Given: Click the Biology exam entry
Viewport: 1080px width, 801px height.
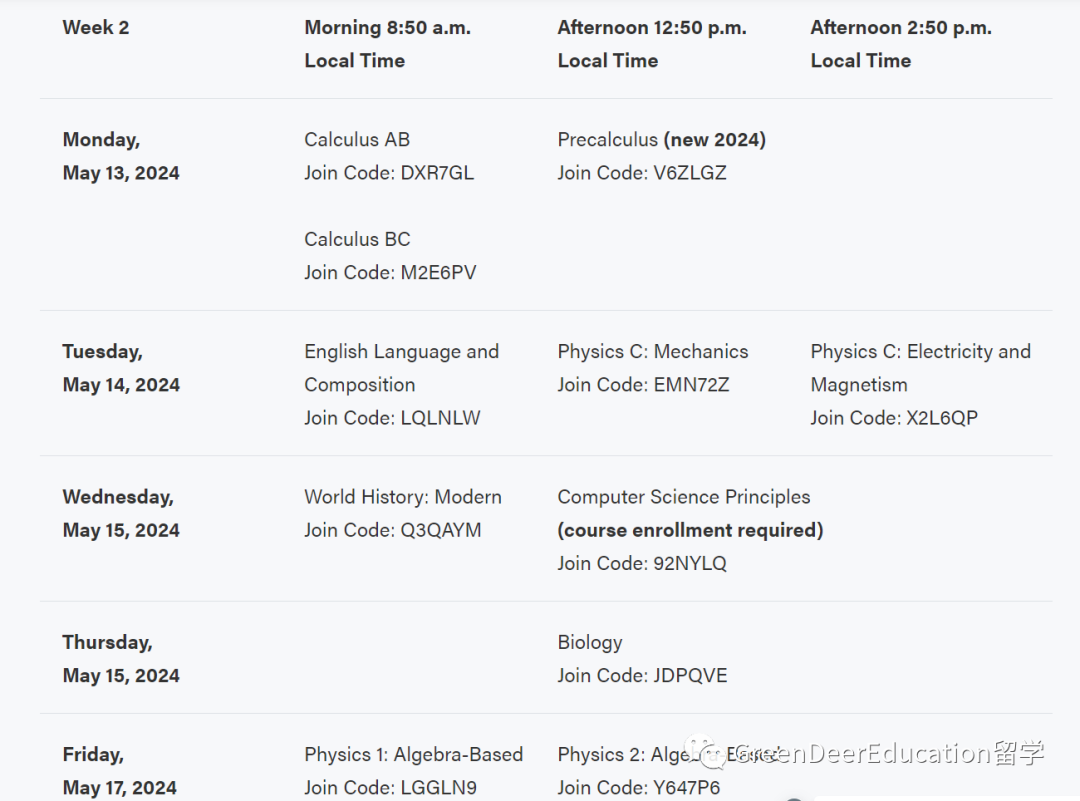Looking at the screenshot, I should 590,643.
